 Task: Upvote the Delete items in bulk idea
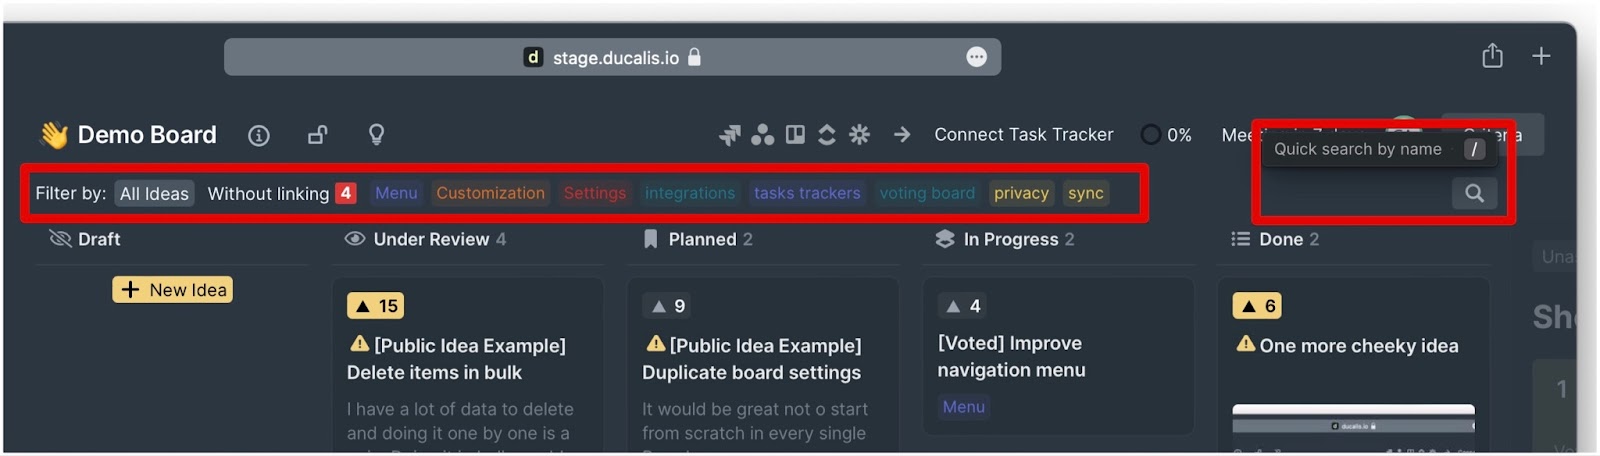[375, 306]
